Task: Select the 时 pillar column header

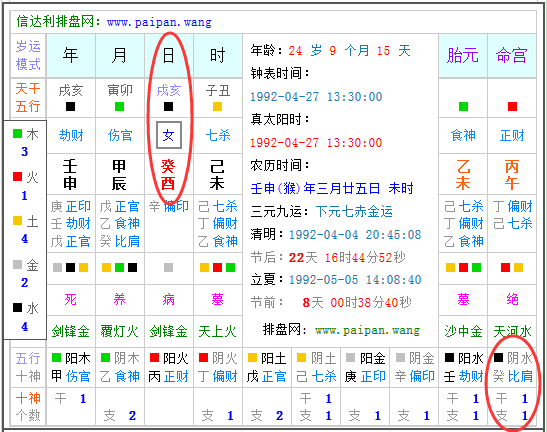Action: (x=217, y=55)
